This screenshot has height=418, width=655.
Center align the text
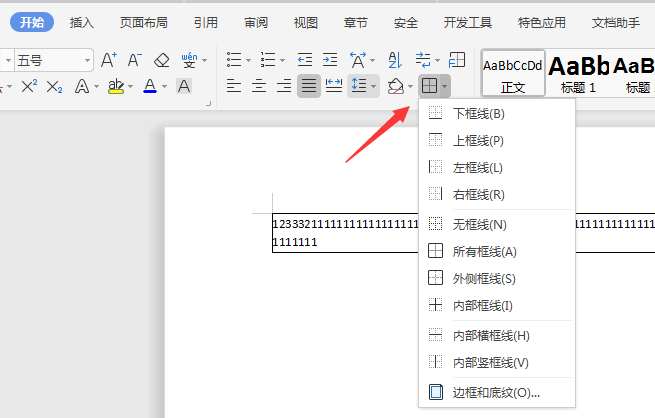click(x=259, y=86)
